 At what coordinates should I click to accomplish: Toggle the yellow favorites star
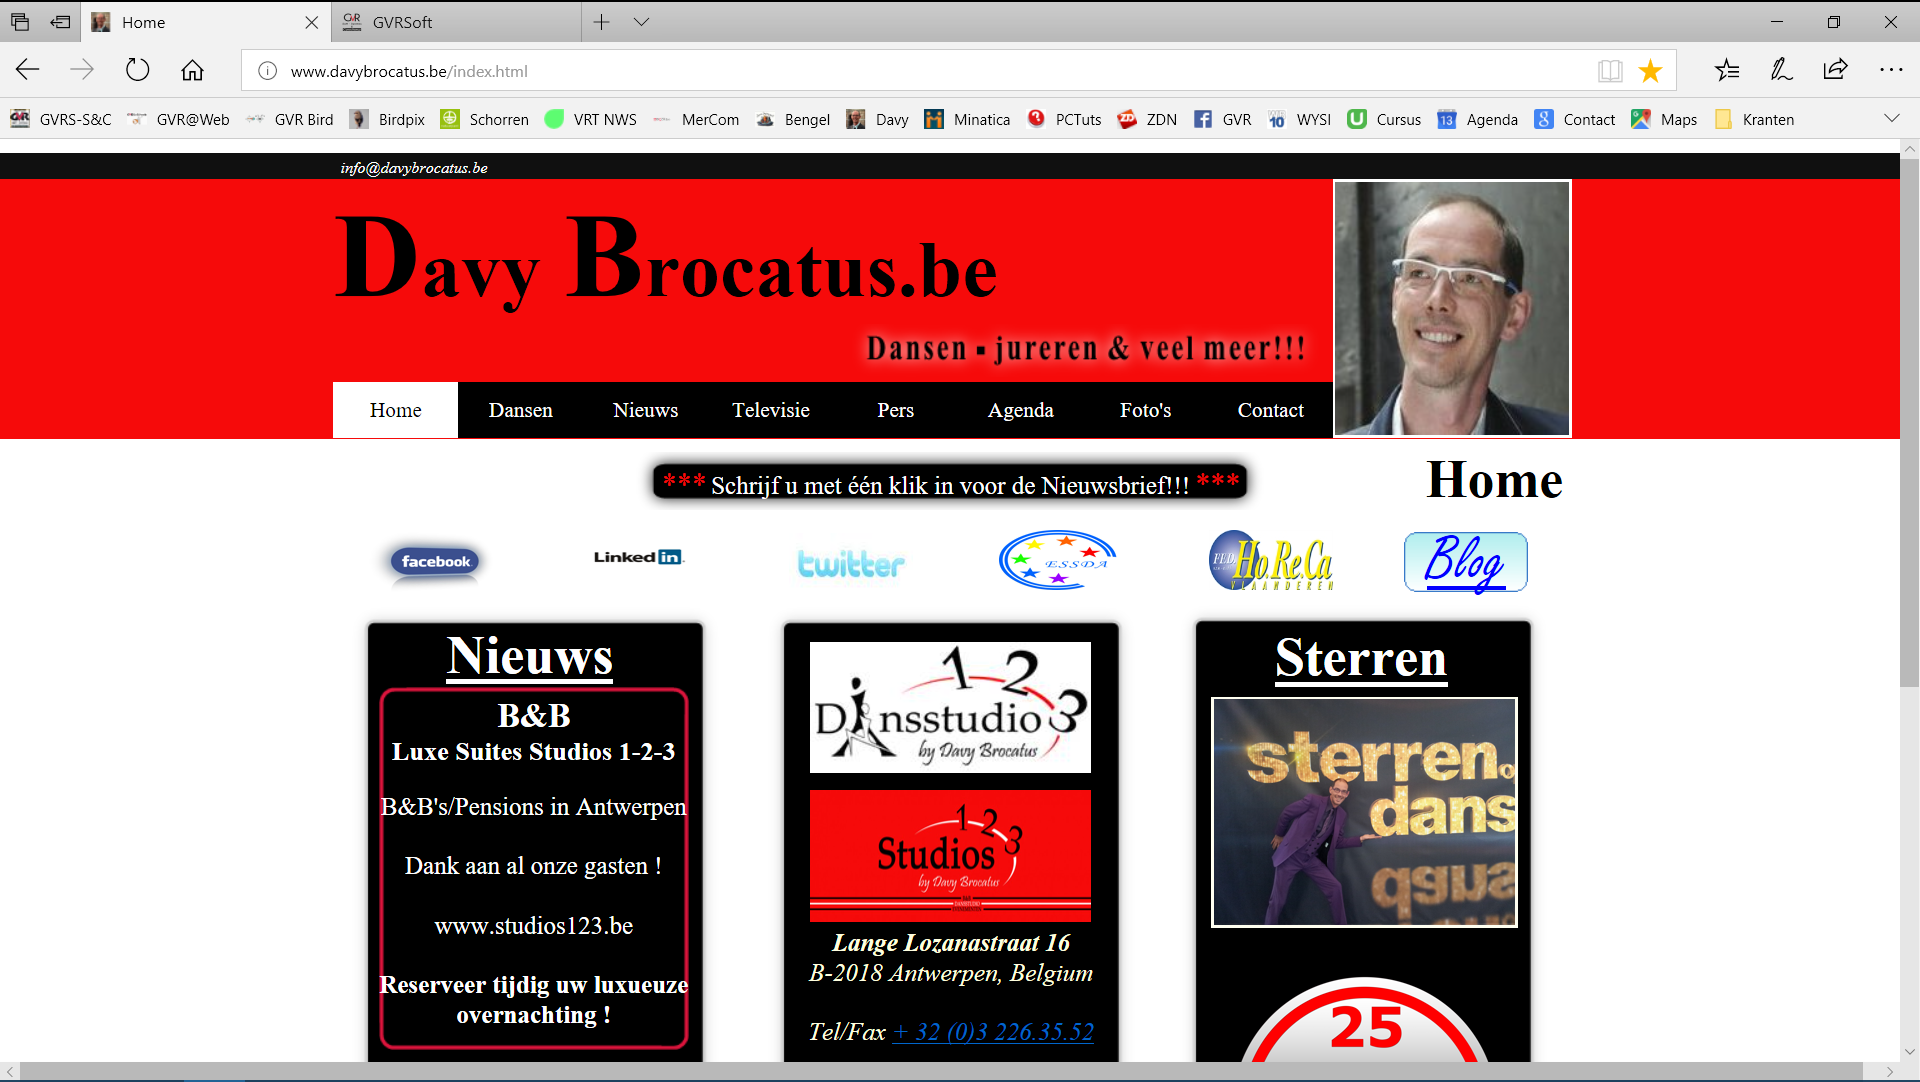click(x=1650, y=71)
